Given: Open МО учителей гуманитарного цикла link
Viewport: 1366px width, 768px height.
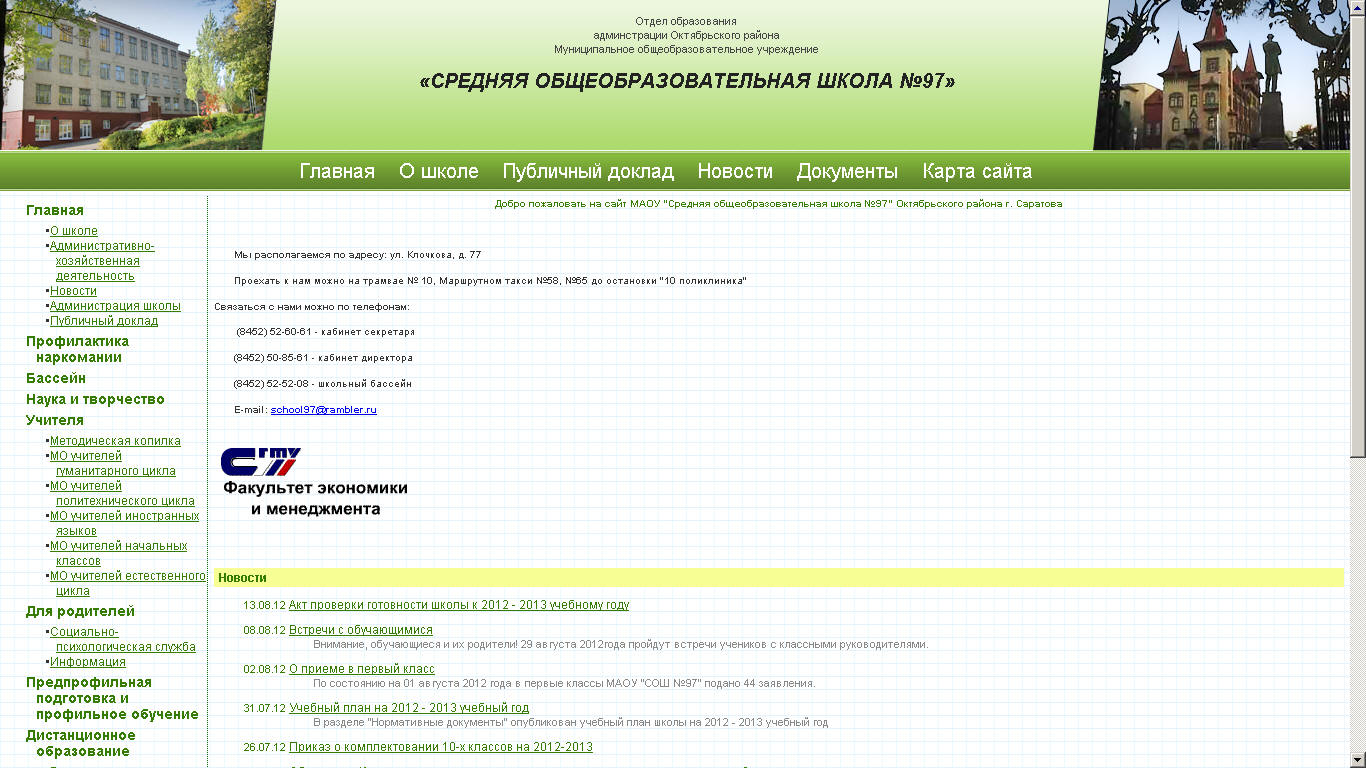Looking at the screenshot, I should click(x=113, y=463).
